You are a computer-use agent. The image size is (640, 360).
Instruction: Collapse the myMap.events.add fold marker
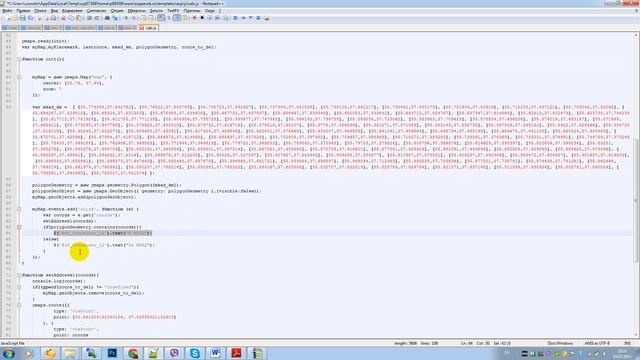(19, 209)
